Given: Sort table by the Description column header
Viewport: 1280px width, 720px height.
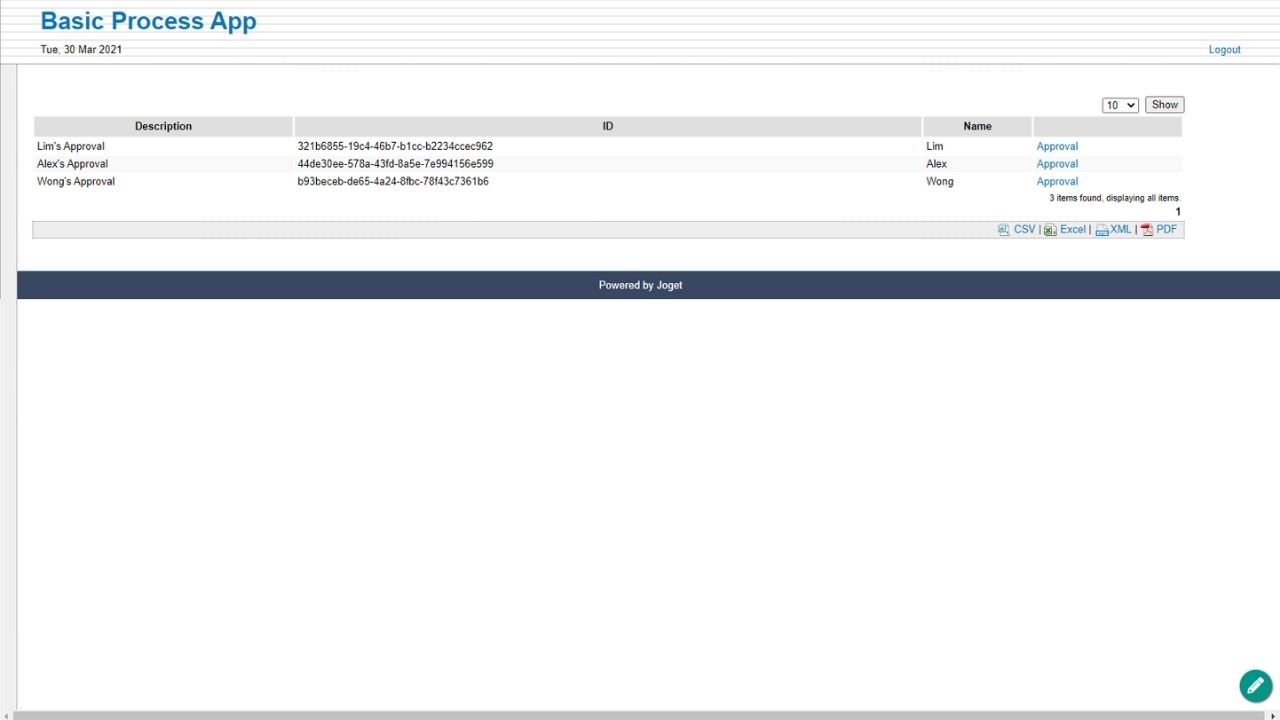Looking at the screenshot, I should pos(163,126).
